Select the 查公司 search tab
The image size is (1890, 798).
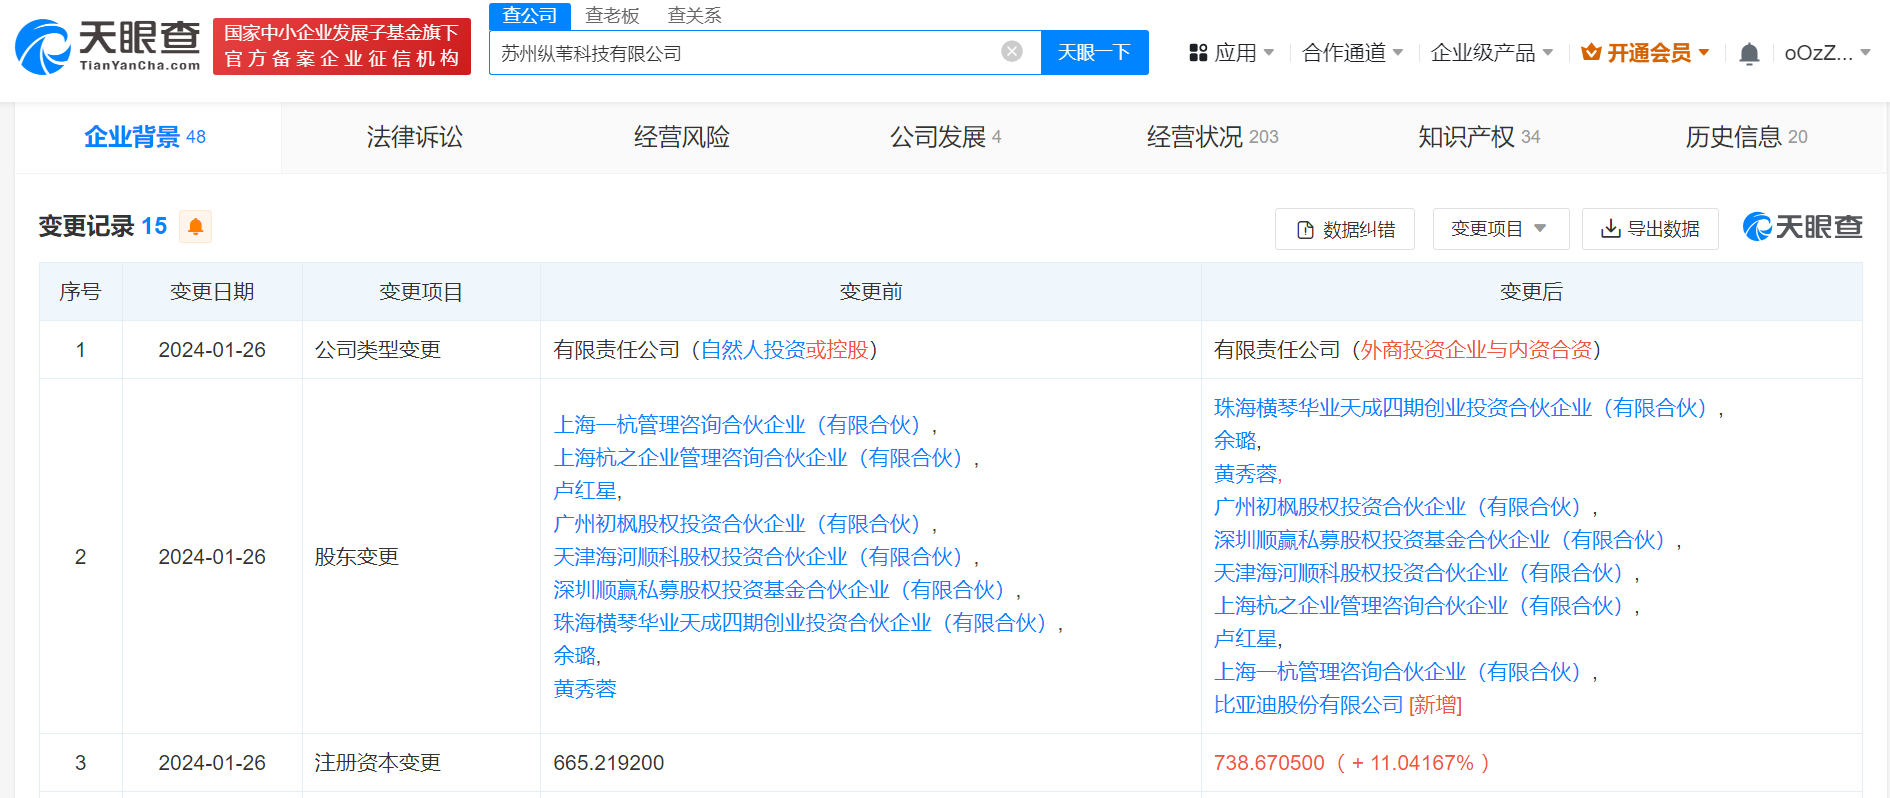click(530, 15)
